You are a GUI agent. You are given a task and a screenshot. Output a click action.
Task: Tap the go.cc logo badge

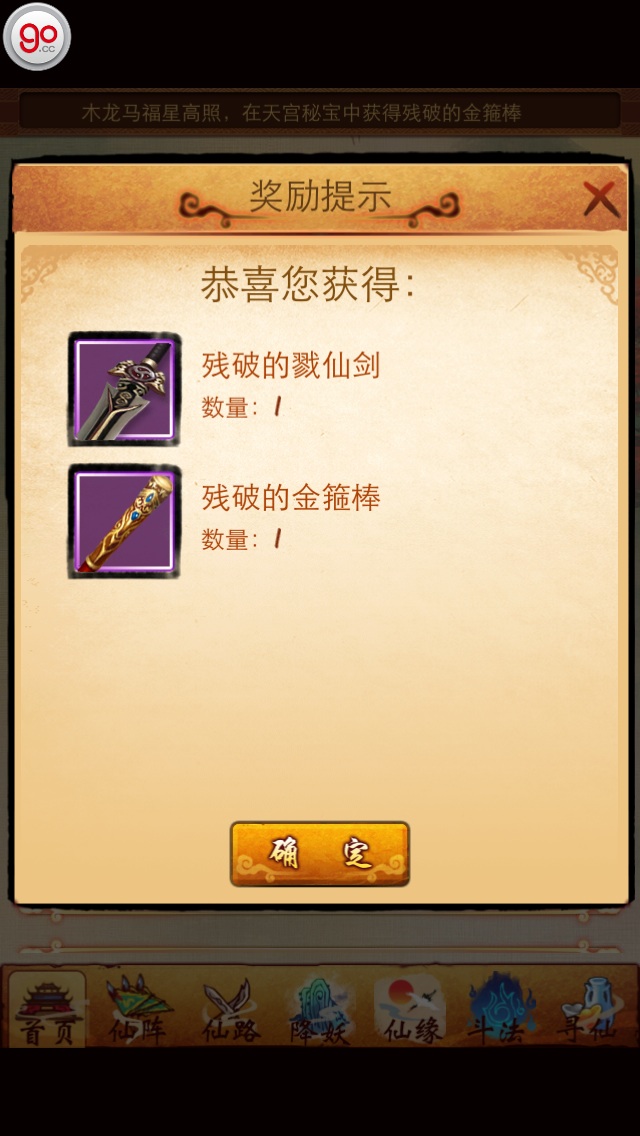point(37,36)
